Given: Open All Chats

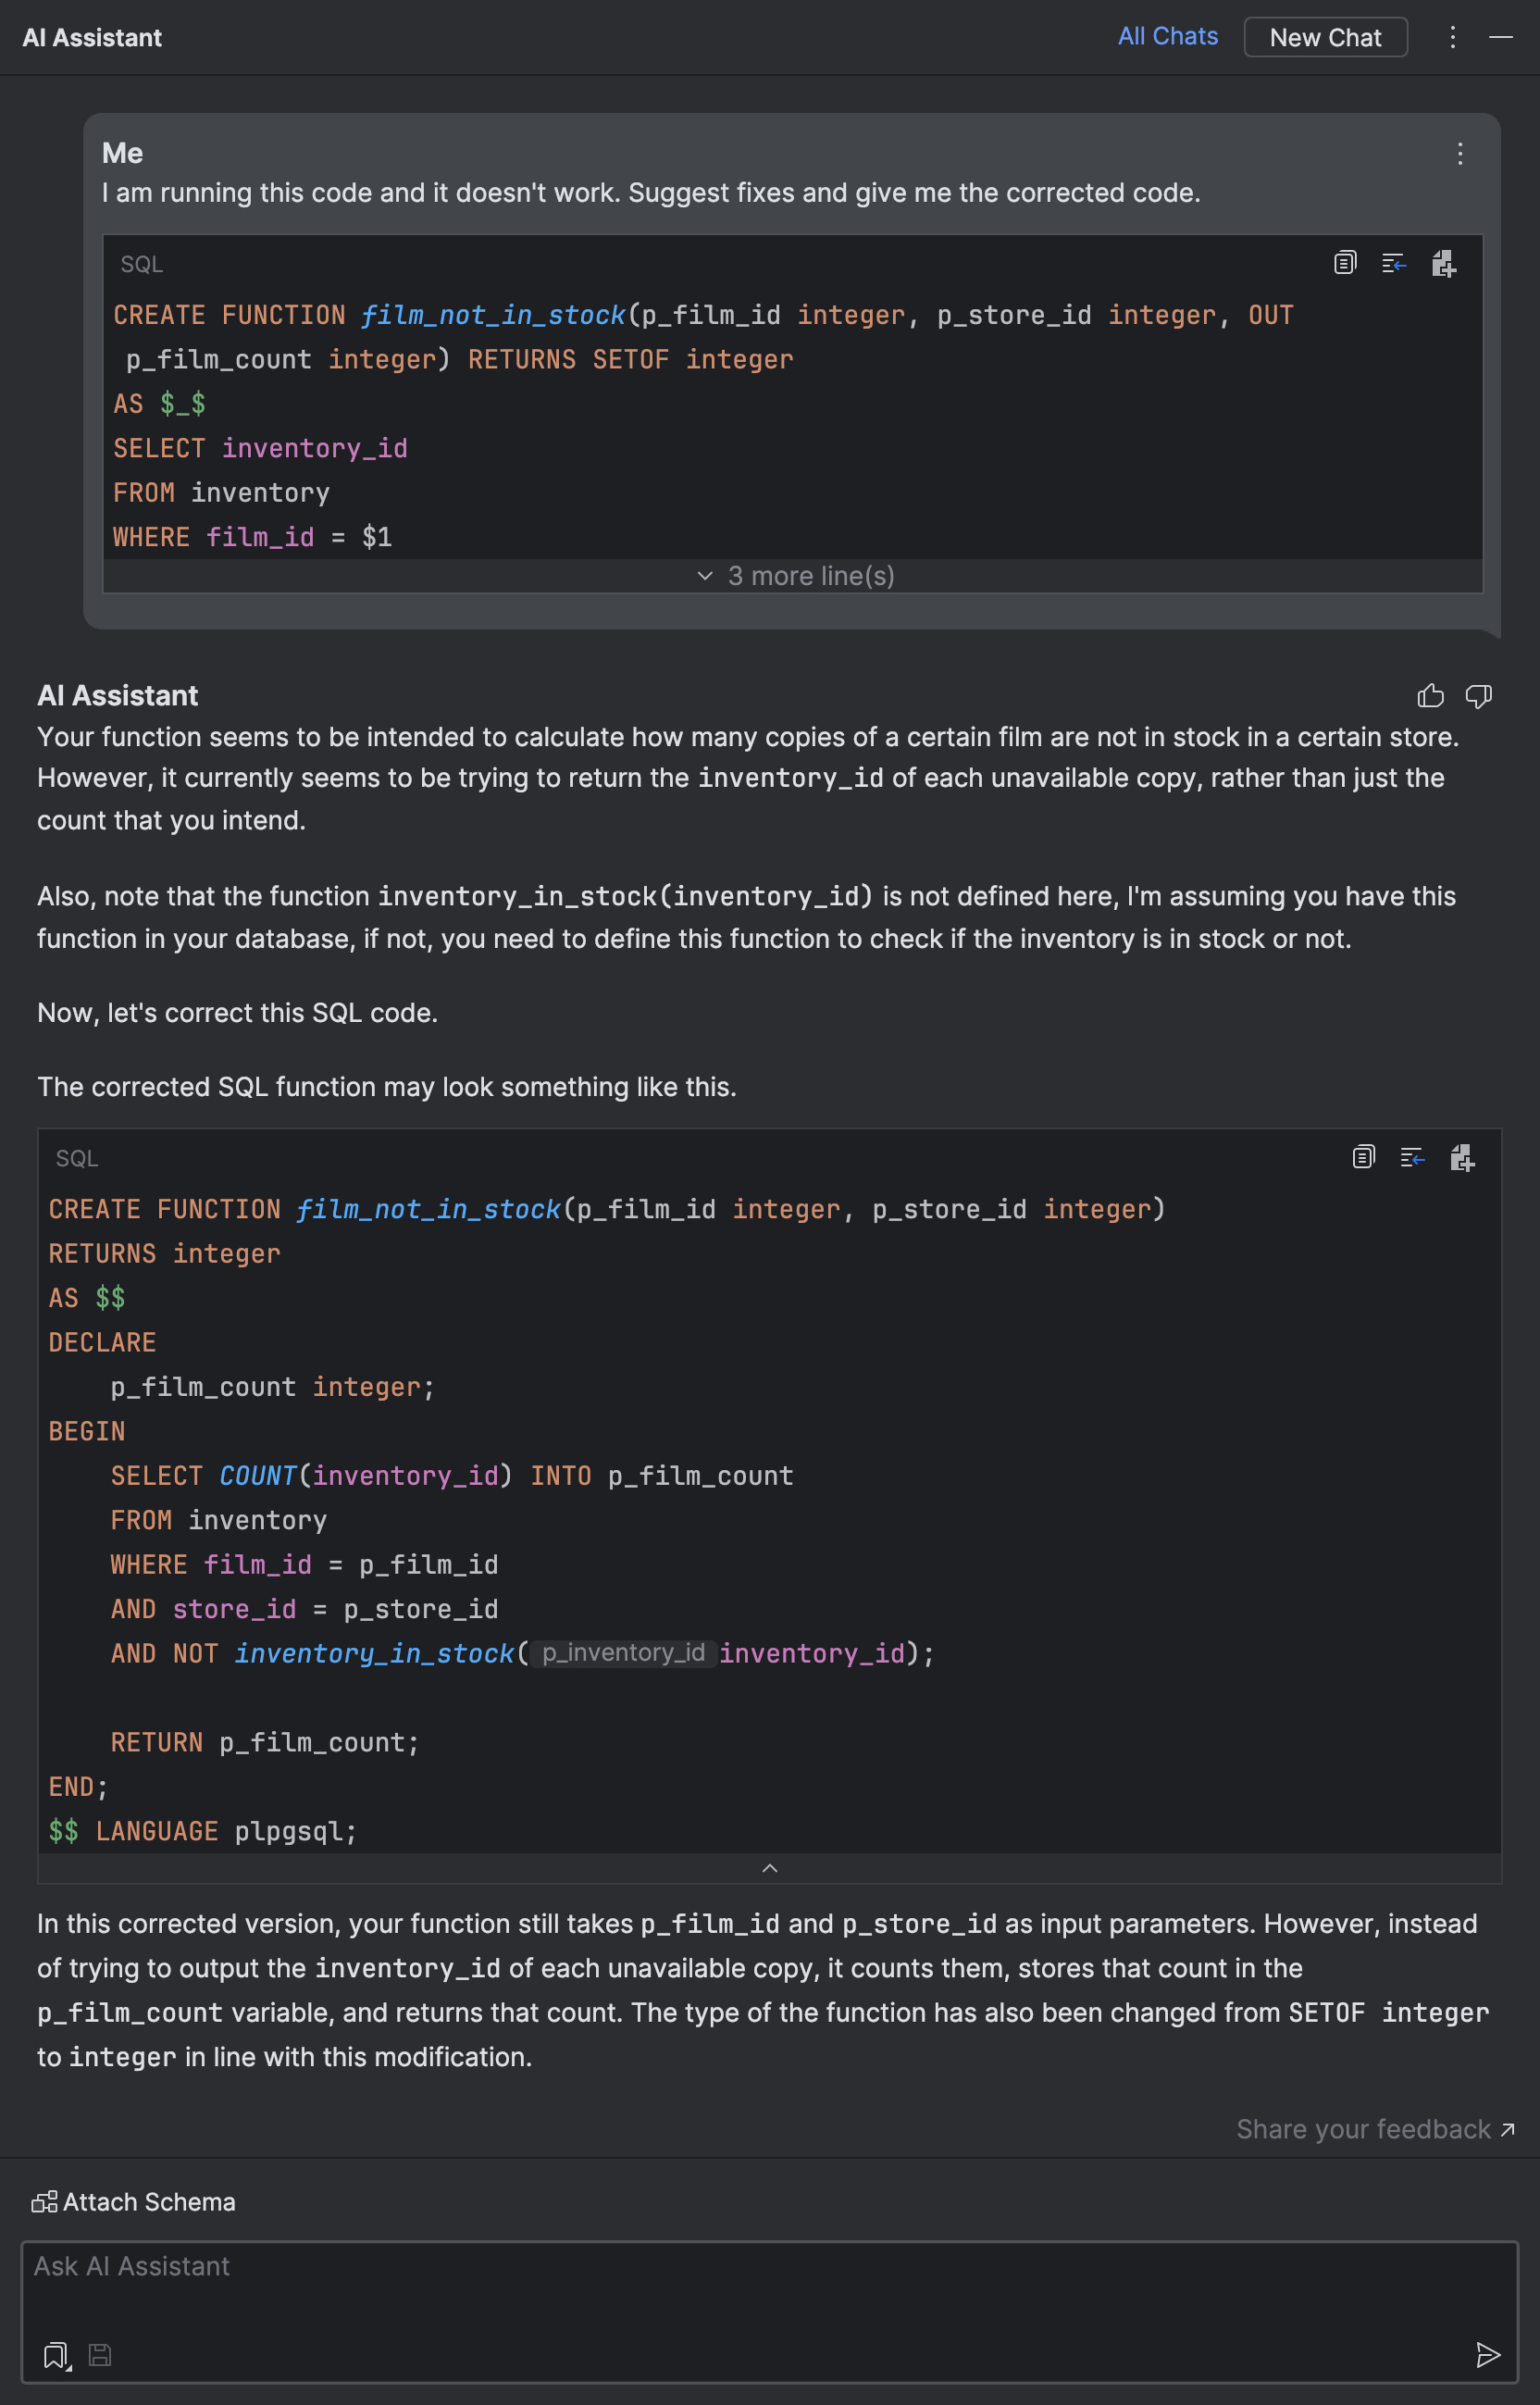Looking at the screenshot, I should (x=1167, y=36).
